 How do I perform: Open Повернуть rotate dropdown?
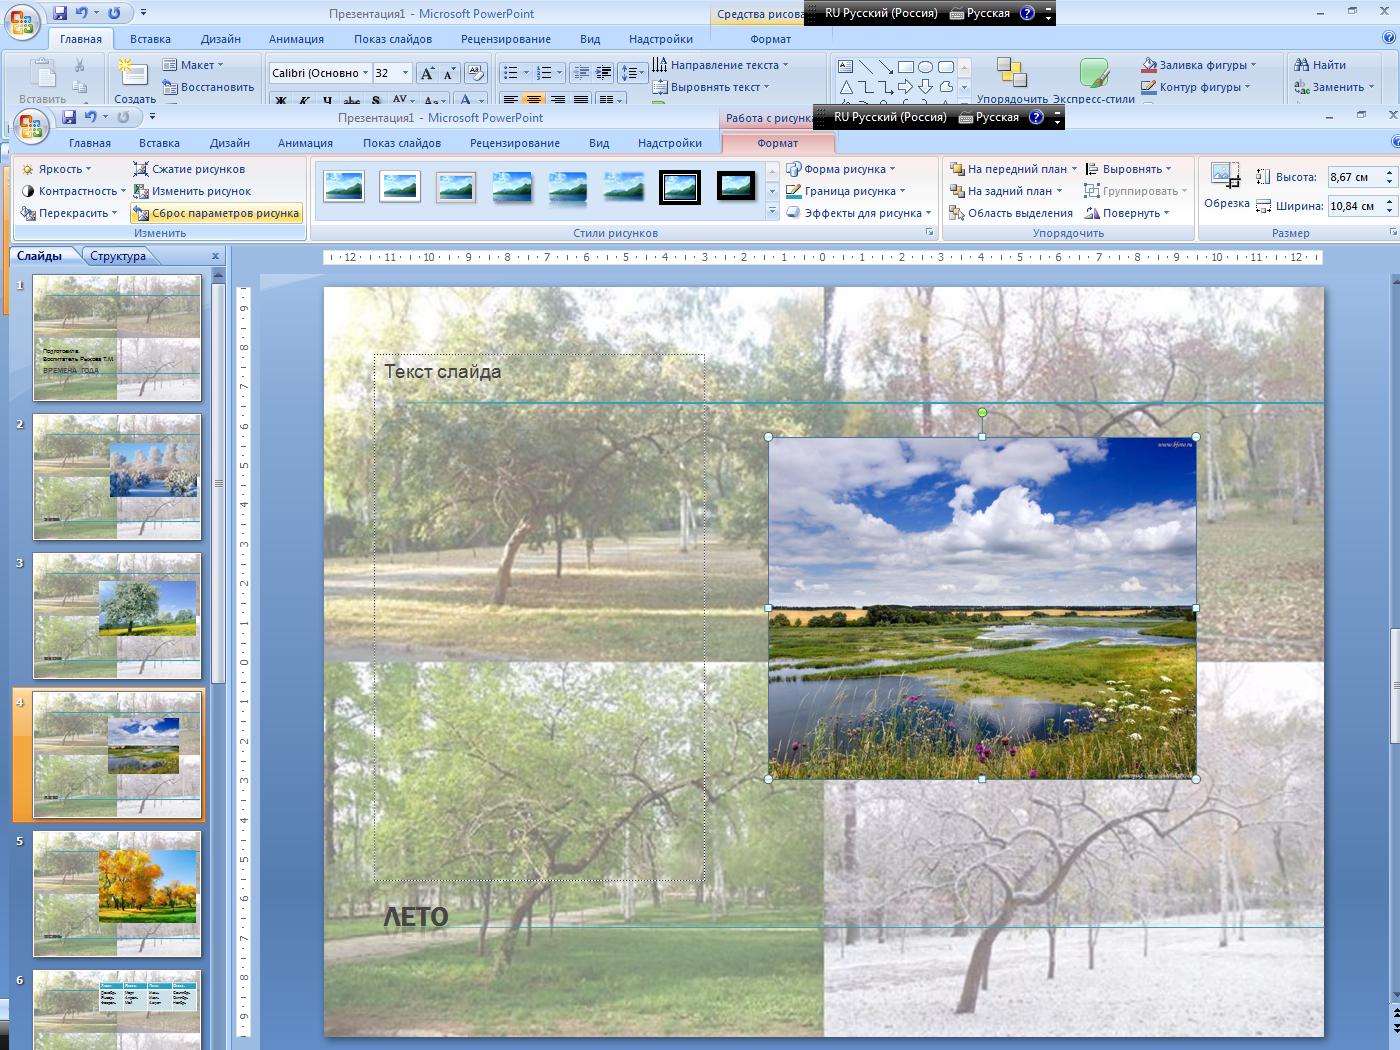coord(1127,213)
